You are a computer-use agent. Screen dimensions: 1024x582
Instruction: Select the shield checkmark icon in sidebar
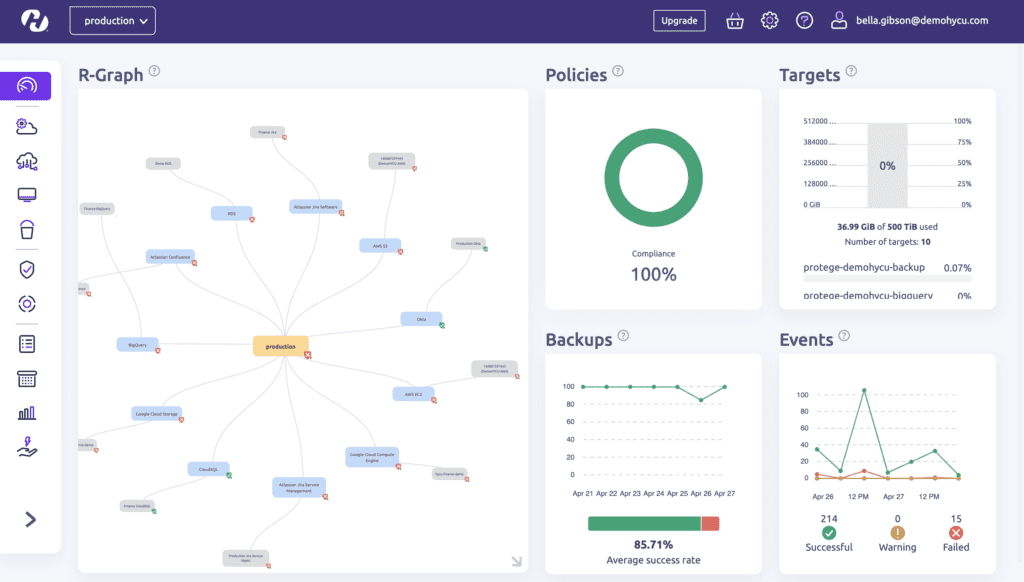click(x=27, y=269)
